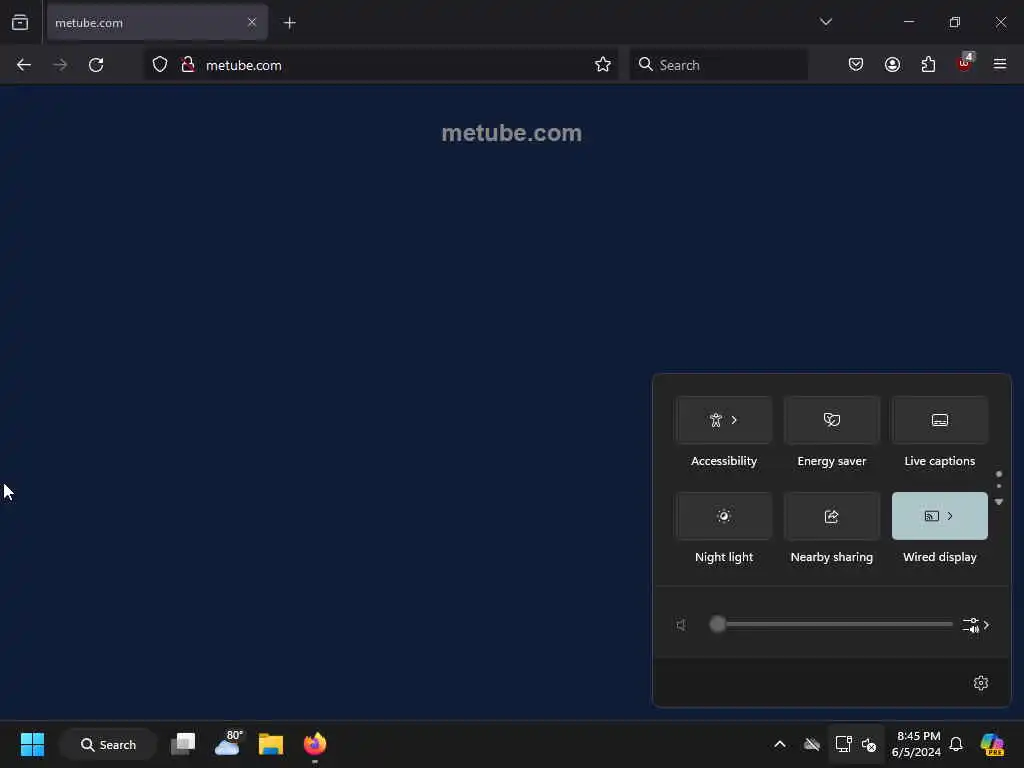
Task: Open the Firefox account icon
Action: (x=892, y=65)
